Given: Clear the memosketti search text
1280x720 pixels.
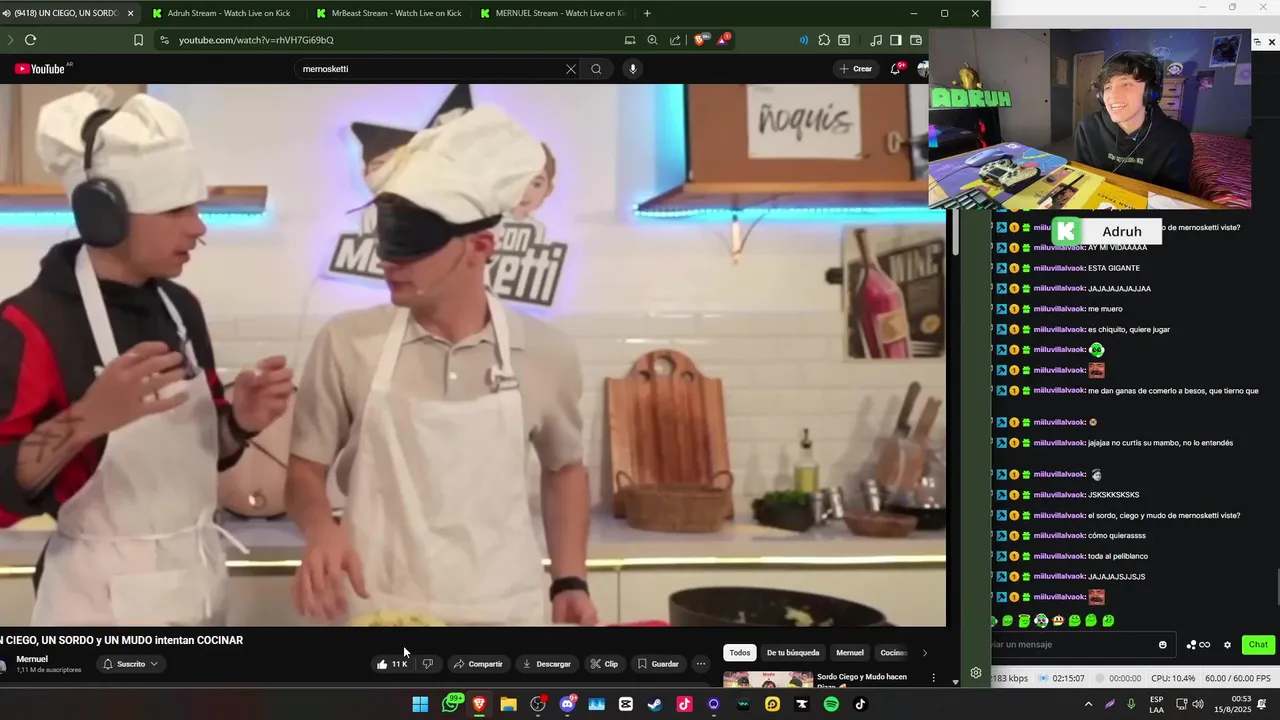Looking at the screenshot, I should coord(571,69).
